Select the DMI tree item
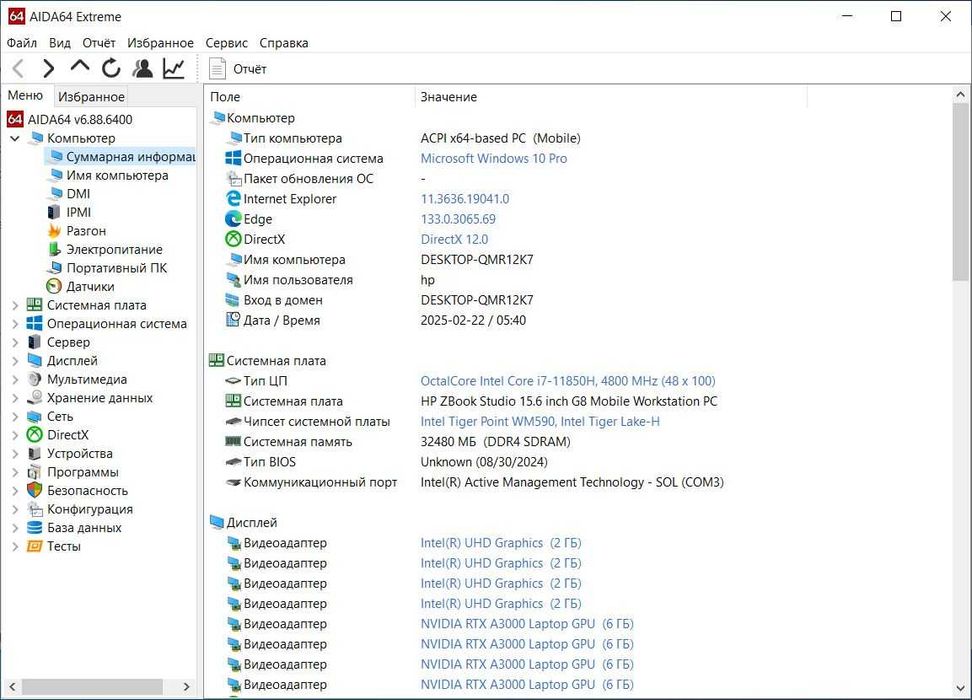Screen dimensions: 972x700 click(x=78, y=194)
